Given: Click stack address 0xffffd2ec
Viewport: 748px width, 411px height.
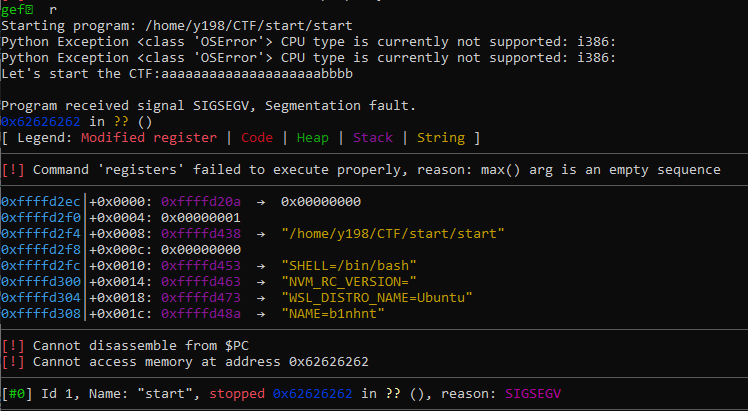Looking at the screenshot, I should tap(41, 202).
